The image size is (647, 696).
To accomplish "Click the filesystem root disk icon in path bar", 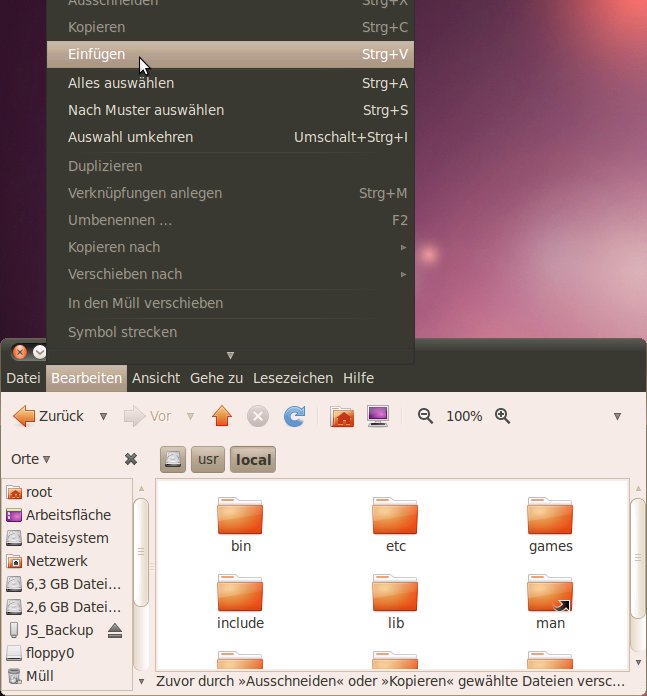I will (174, 460).
